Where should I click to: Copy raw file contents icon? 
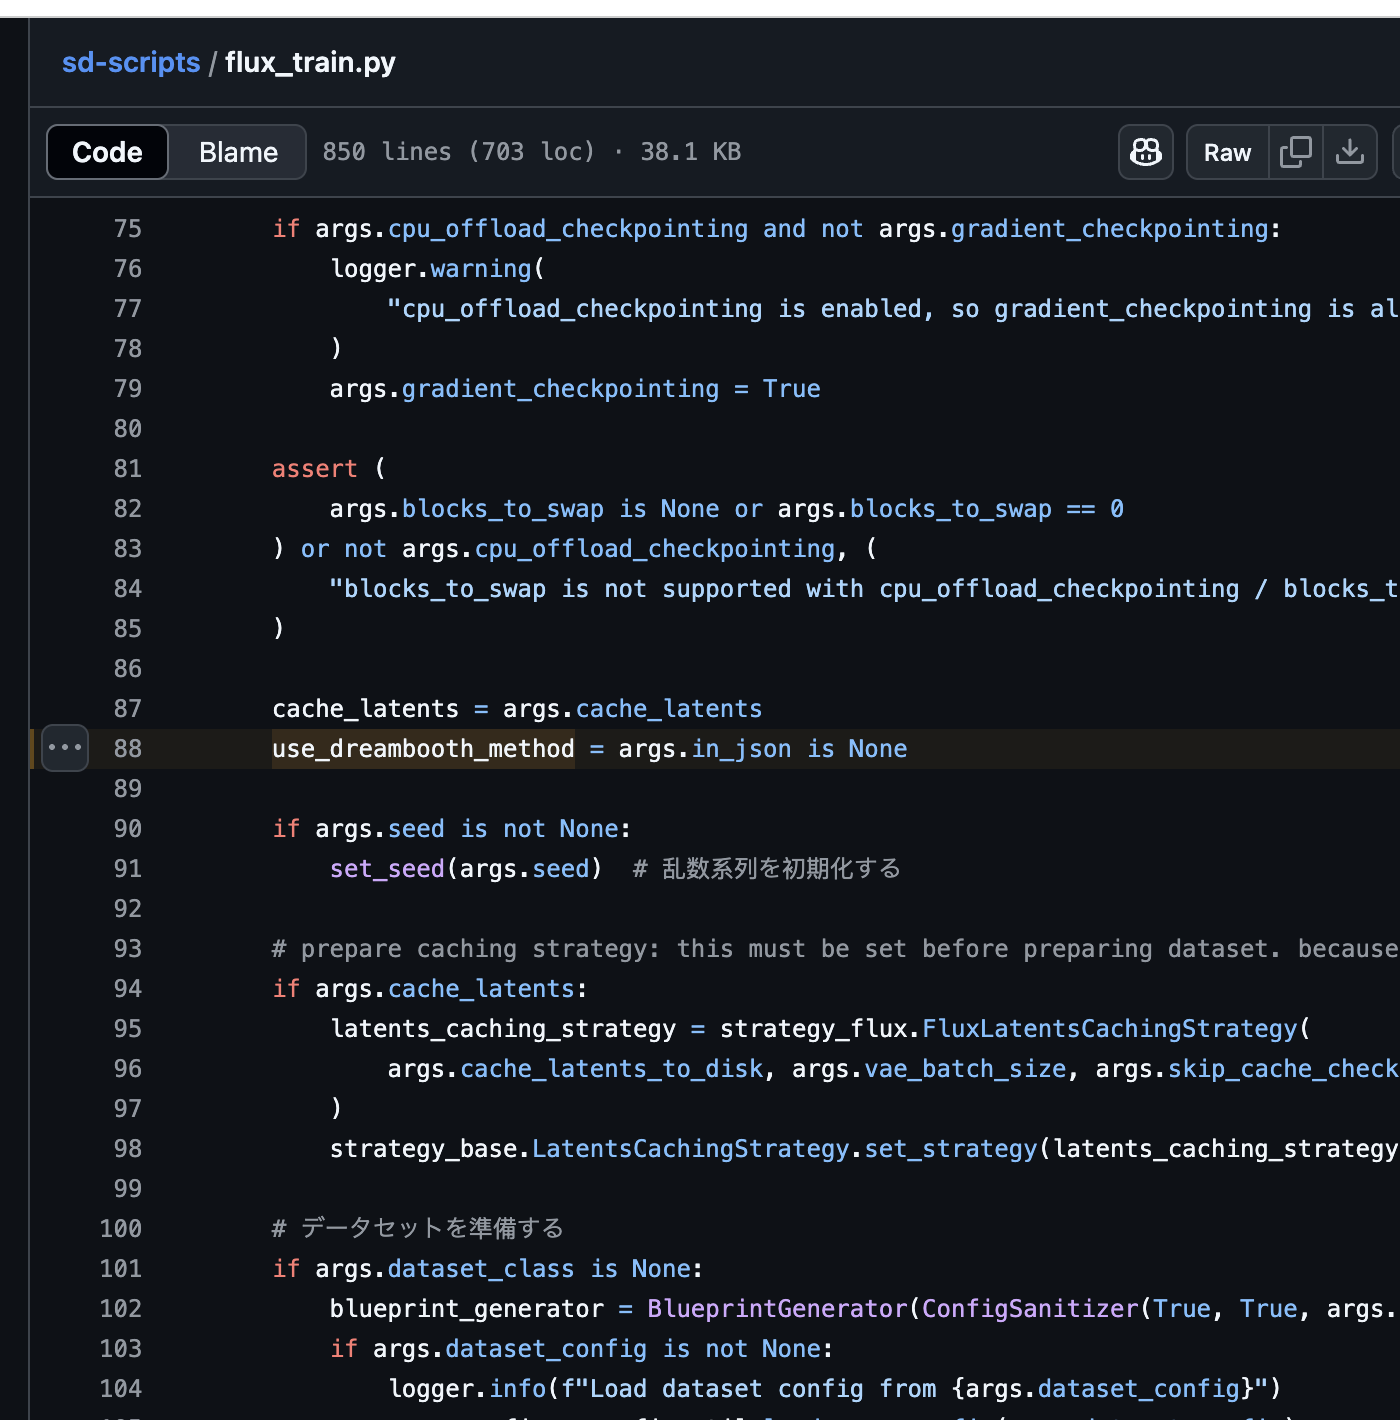pyautogui.click(x=1295, y=152)
